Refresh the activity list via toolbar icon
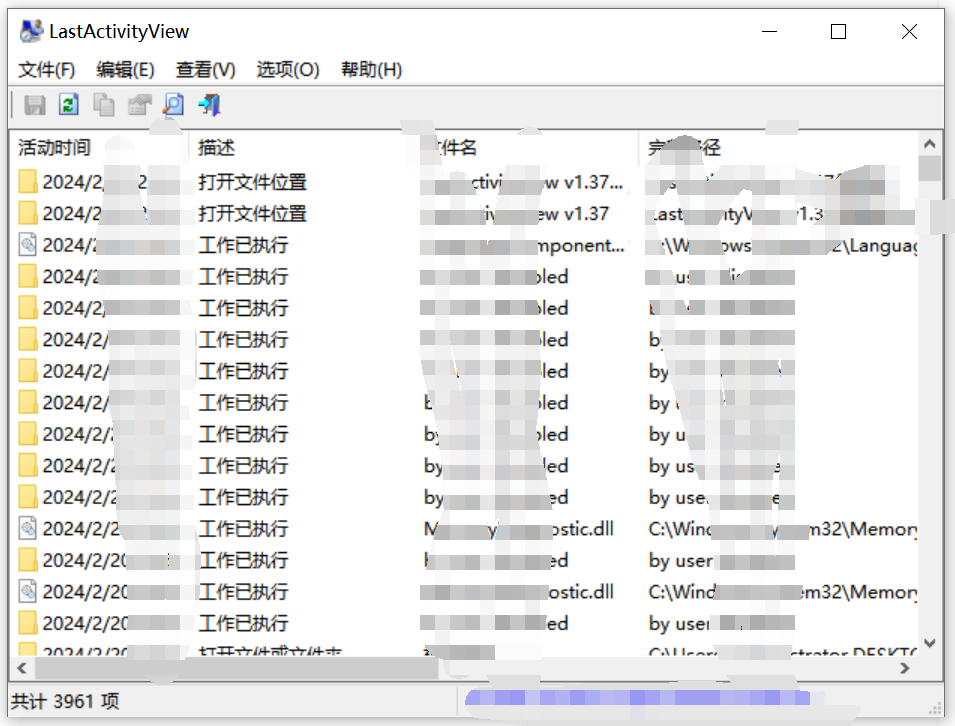The width and height of the screenshot is (955, 726). pos(69,105)
